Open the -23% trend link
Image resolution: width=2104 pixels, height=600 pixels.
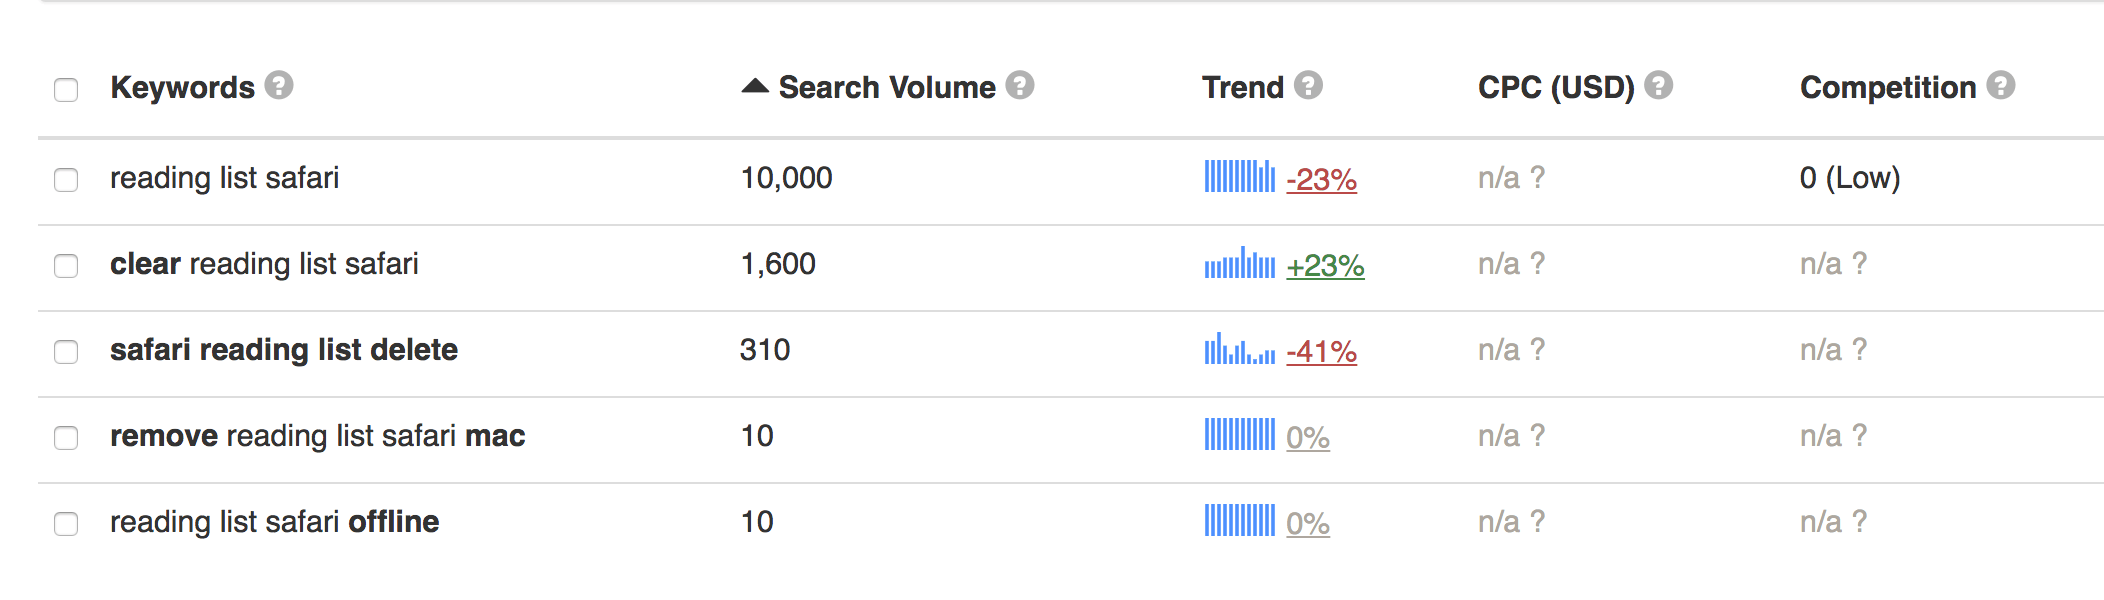click(x=1321, y=180)
